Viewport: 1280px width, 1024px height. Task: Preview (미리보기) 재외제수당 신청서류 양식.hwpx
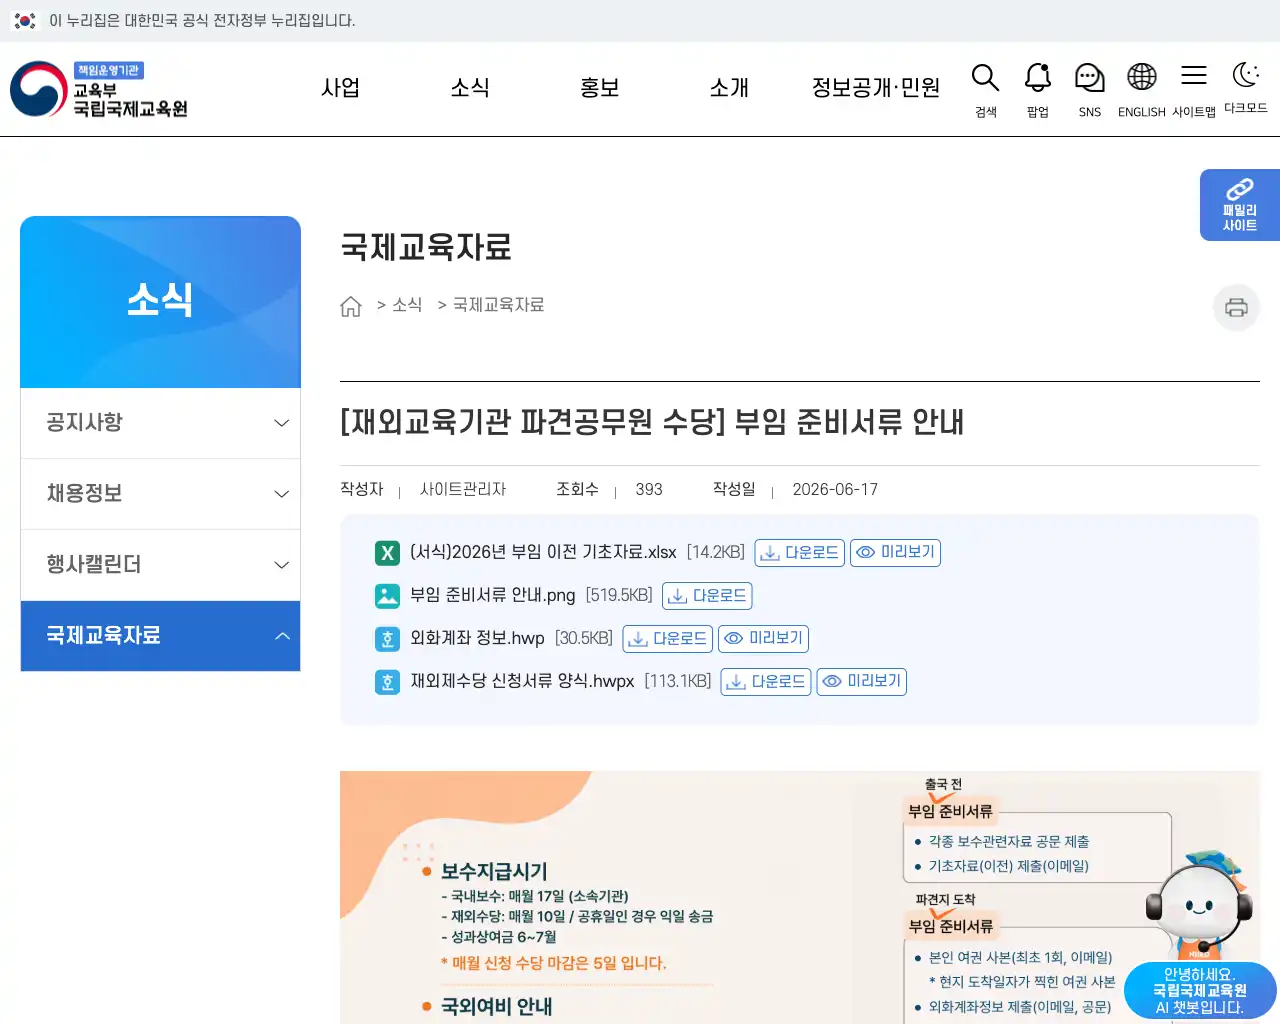point(862,682)
